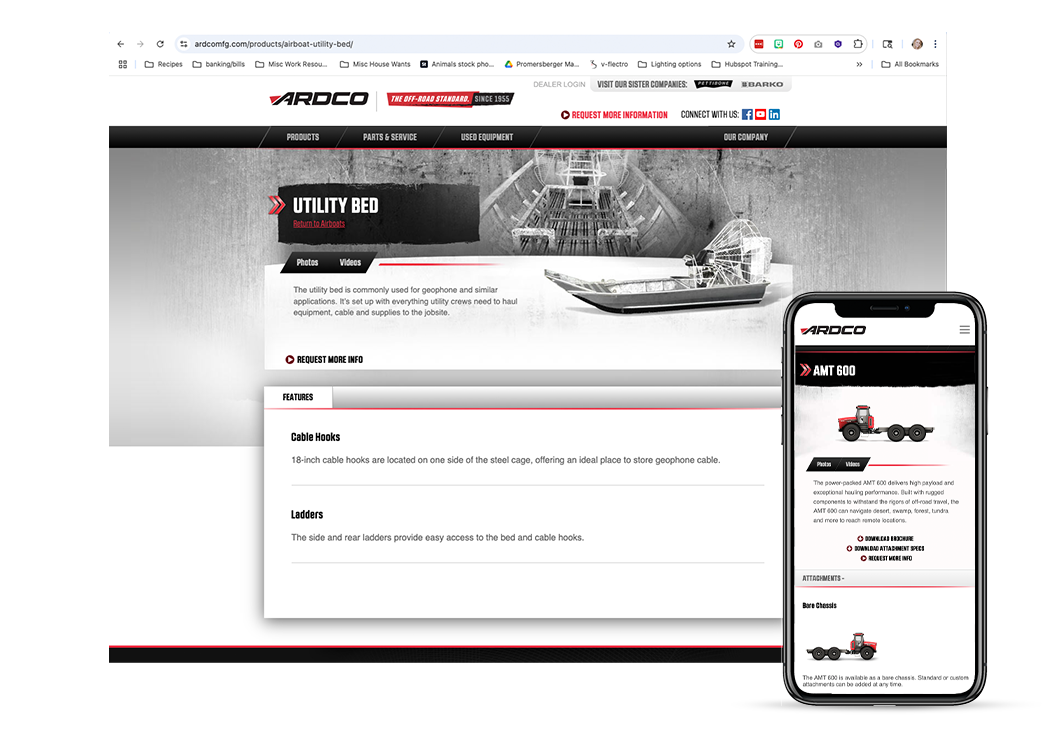Open the Chrome profile avatar

917,44
